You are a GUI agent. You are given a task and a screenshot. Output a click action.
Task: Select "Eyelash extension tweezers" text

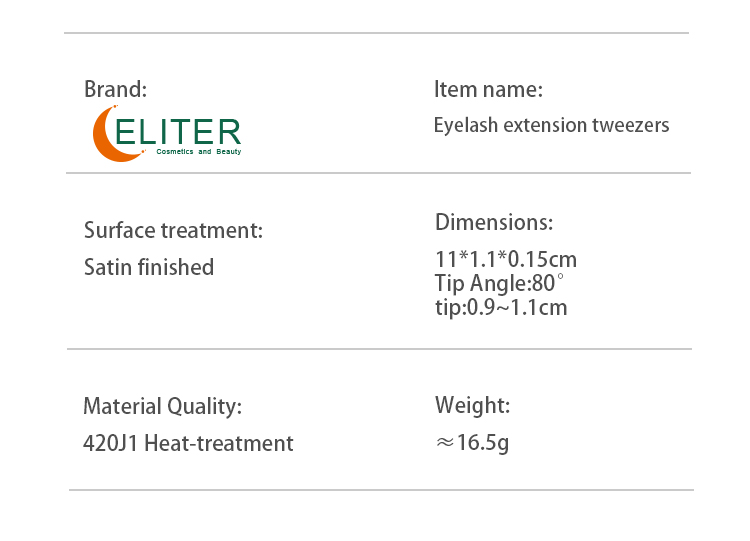551,125
